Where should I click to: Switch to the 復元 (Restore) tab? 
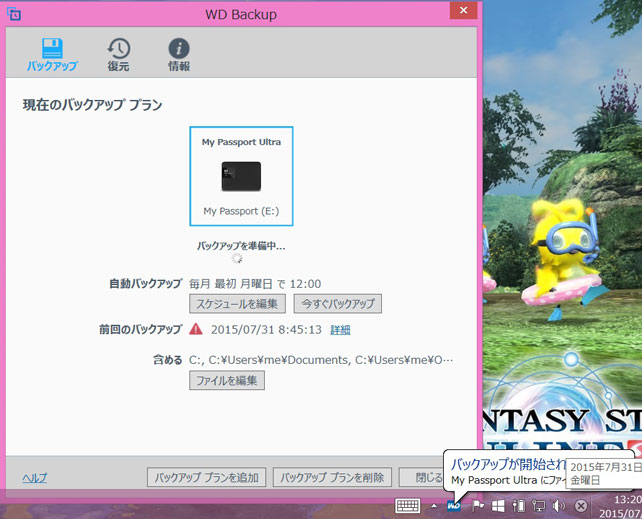coord(118,54)
